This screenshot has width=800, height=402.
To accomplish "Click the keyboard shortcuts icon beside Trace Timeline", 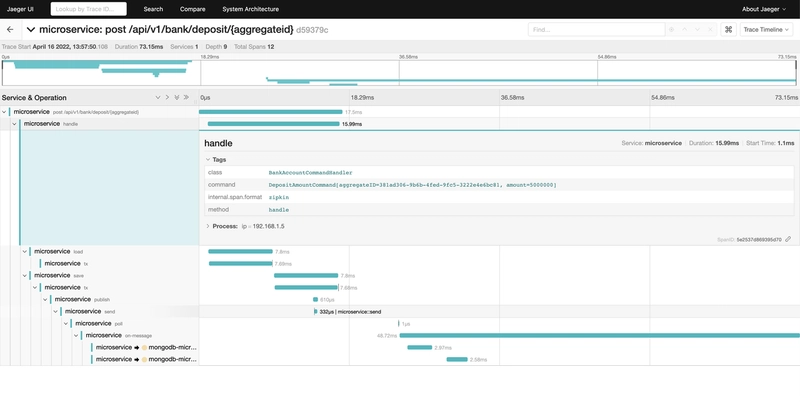I will (x=728, y=30).
